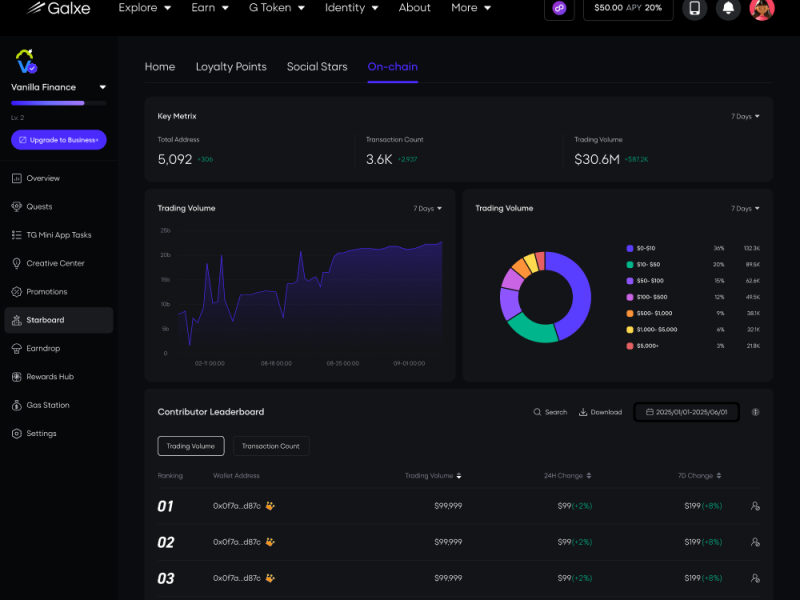Open Rewards Hub in sidebar
Image resolution: width=800 pixels, height=600 pixels.
[x=59, y=377]
